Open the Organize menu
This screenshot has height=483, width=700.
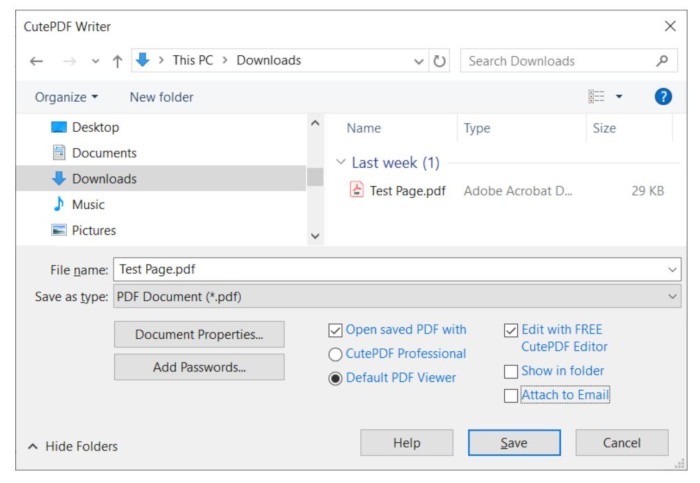coord(66,97)
